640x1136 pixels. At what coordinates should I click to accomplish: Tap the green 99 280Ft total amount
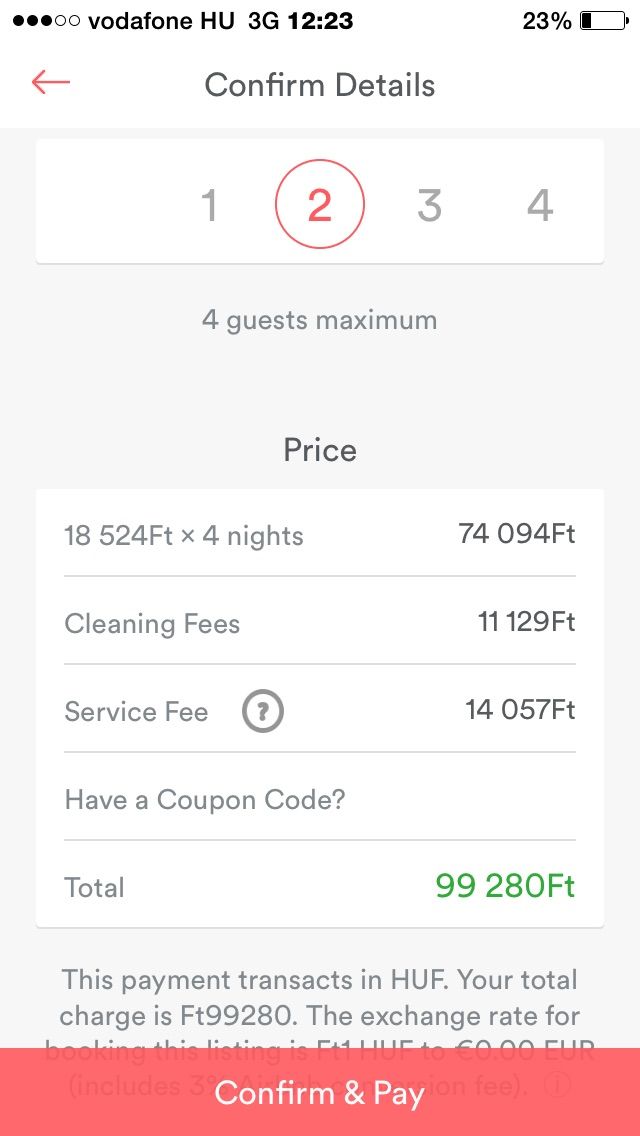(x=505, y=886)
